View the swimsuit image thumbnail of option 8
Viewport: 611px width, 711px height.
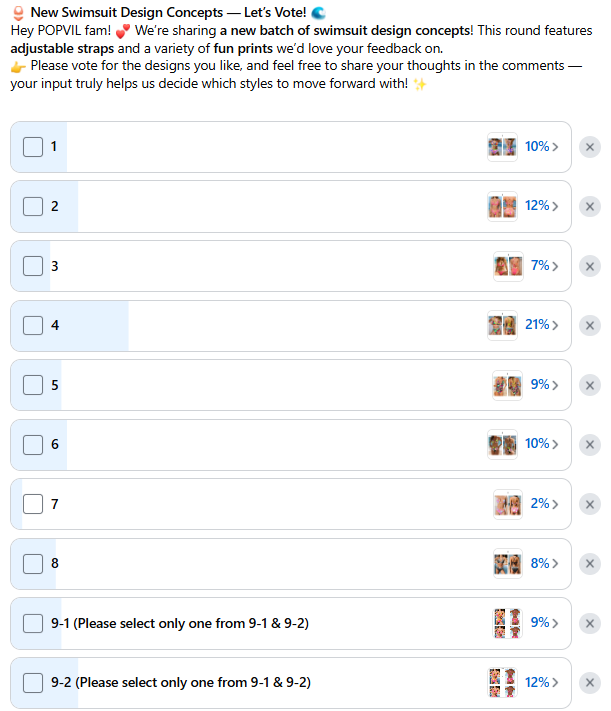508,564
